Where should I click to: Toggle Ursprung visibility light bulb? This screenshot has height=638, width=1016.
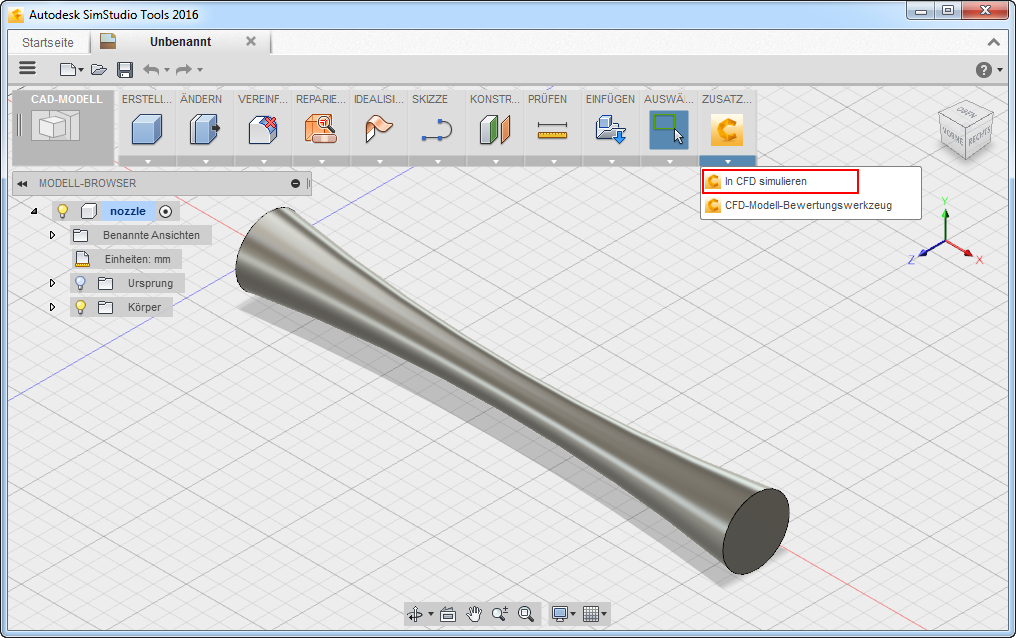80,283
